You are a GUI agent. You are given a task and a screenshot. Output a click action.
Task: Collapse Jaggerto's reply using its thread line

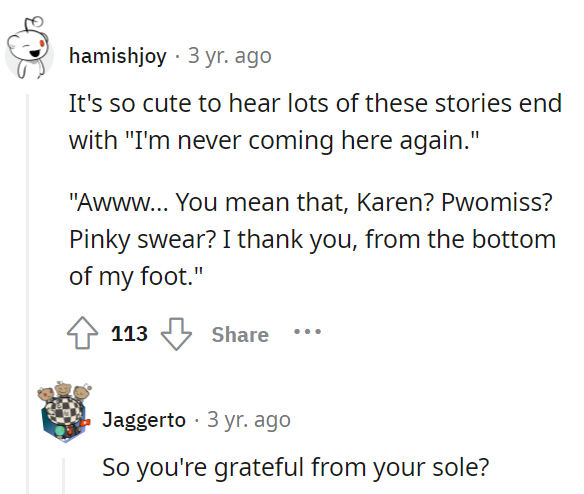coord(63,476)
